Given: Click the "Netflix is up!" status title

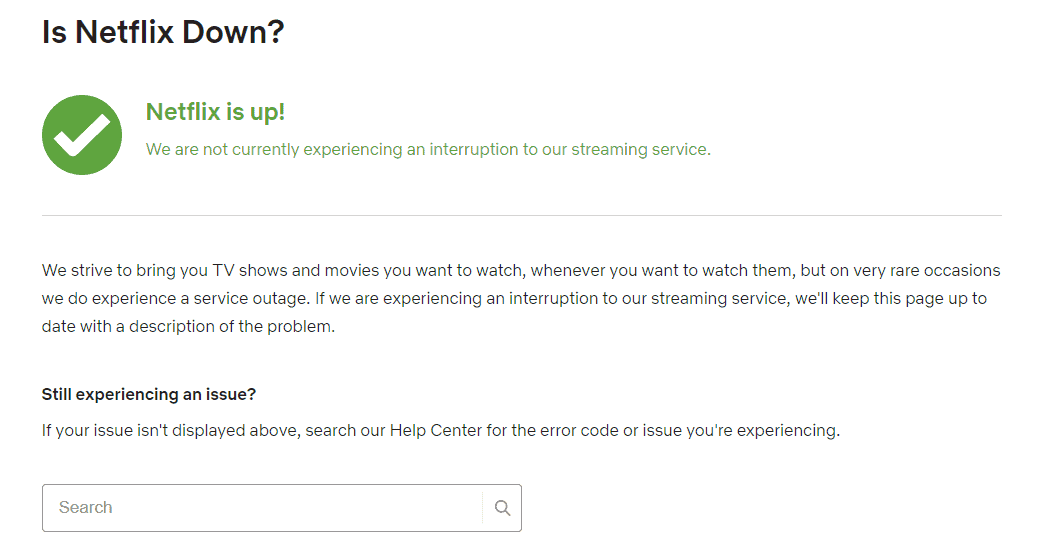Looking at the screenshot, I should [215, 112].
